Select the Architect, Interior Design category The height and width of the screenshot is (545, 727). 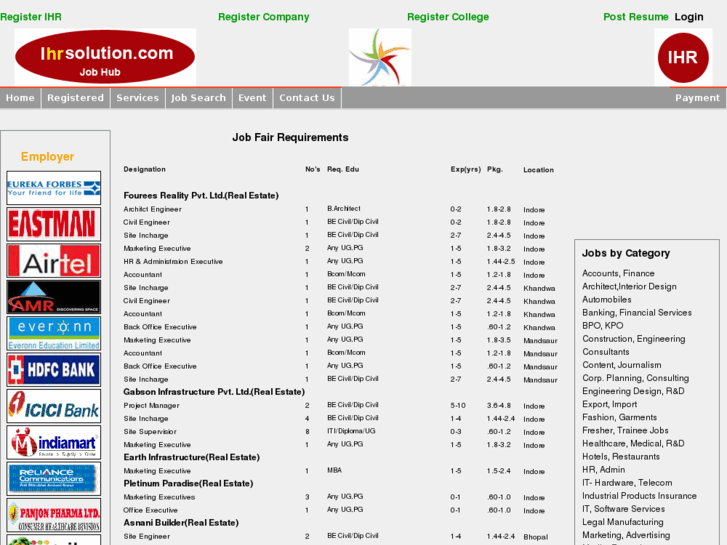pos(629,286)
